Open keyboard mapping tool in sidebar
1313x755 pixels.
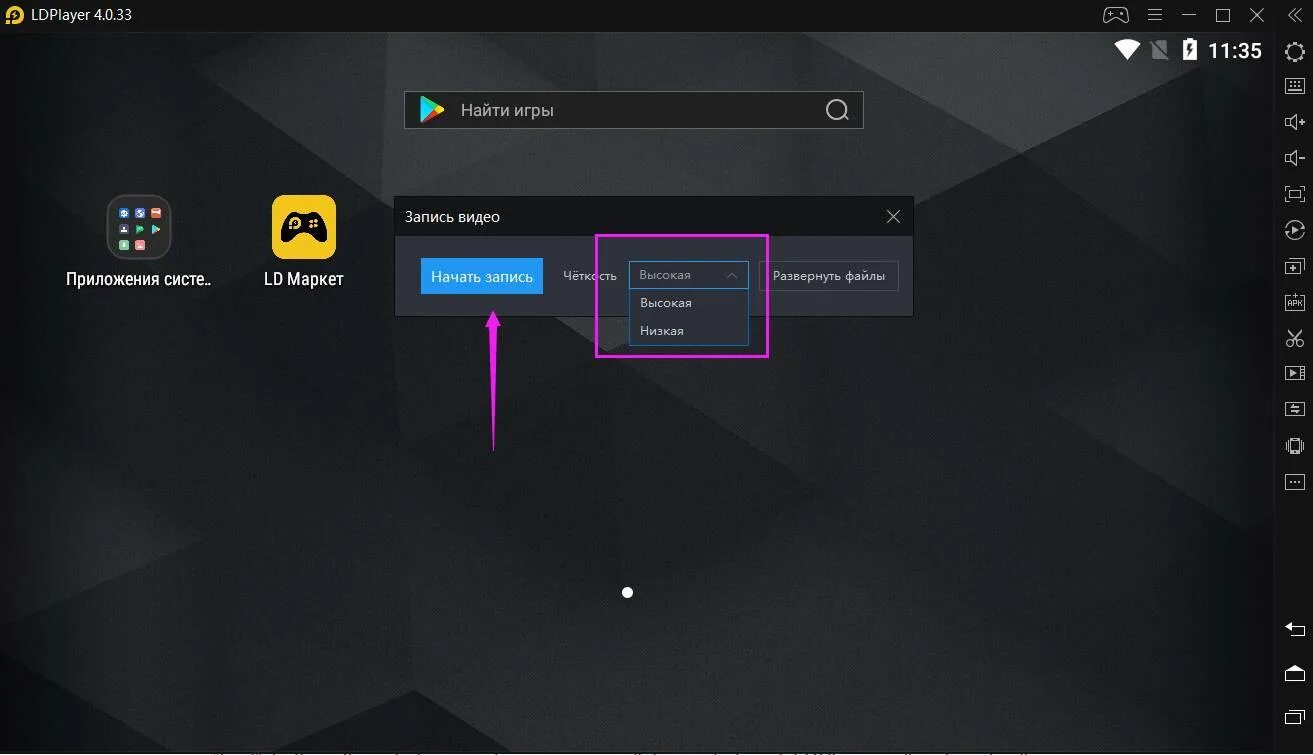(x=1295, y=87)
